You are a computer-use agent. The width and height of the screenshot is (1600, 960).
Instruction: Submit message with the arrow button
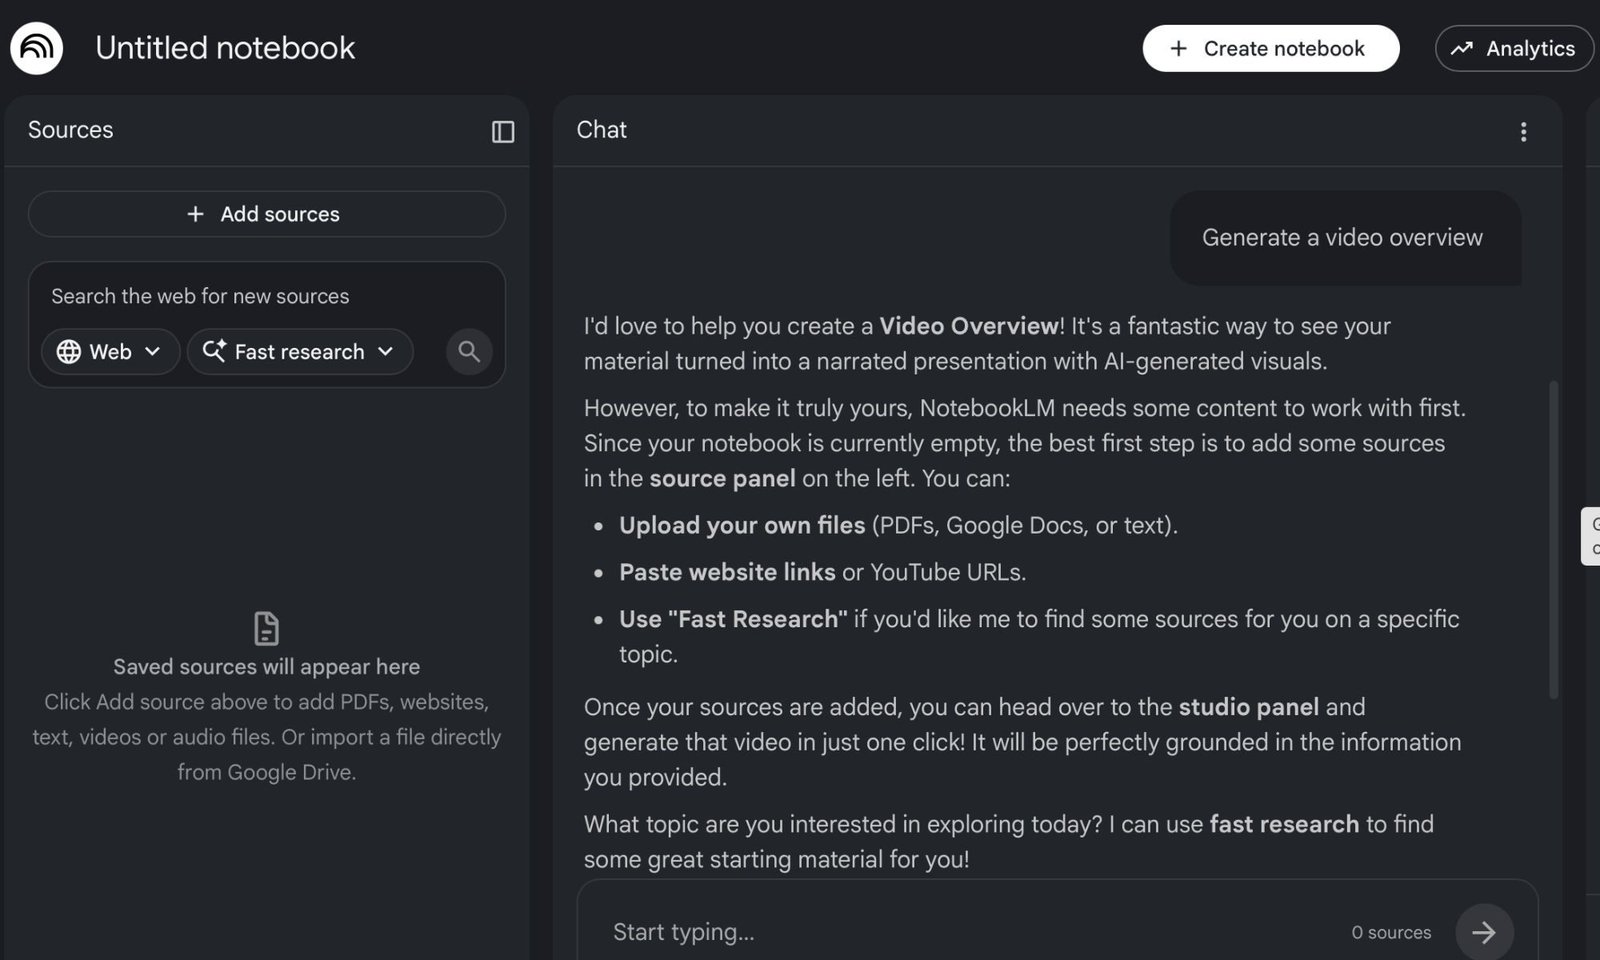(x=1484, y=932)
